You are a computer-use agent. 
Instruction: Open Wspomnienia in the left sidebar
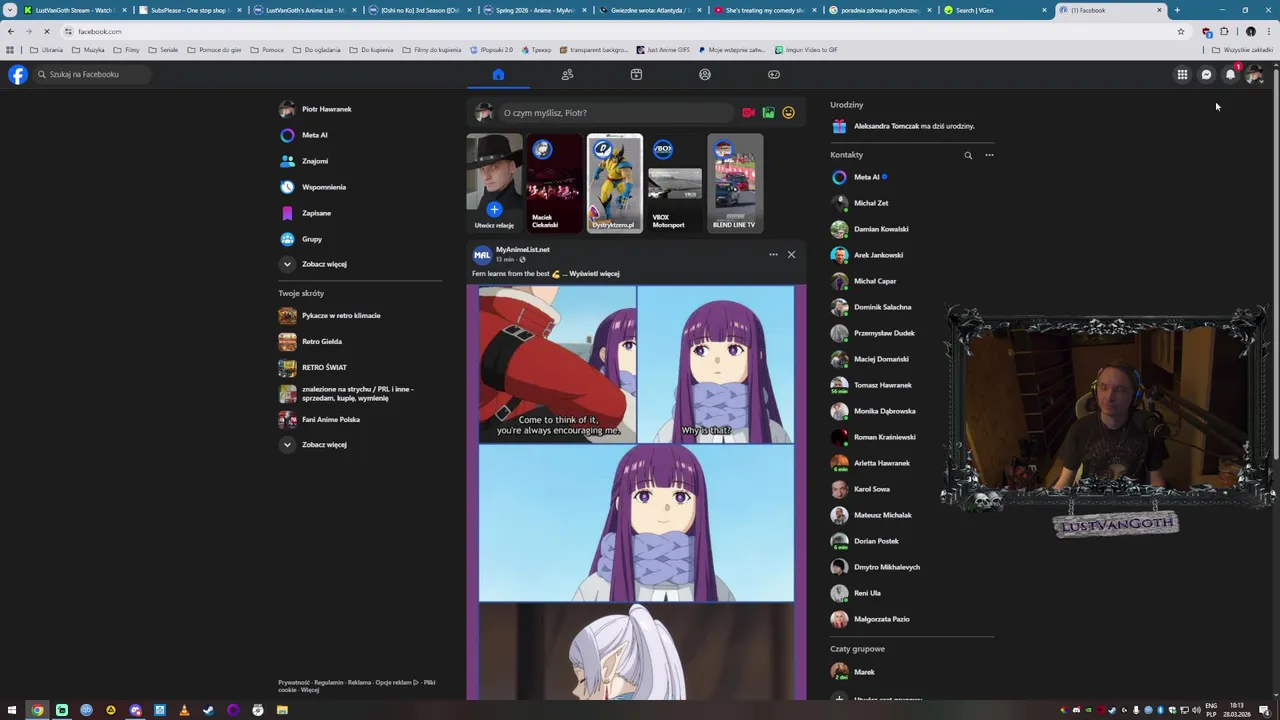pos(360,187)
